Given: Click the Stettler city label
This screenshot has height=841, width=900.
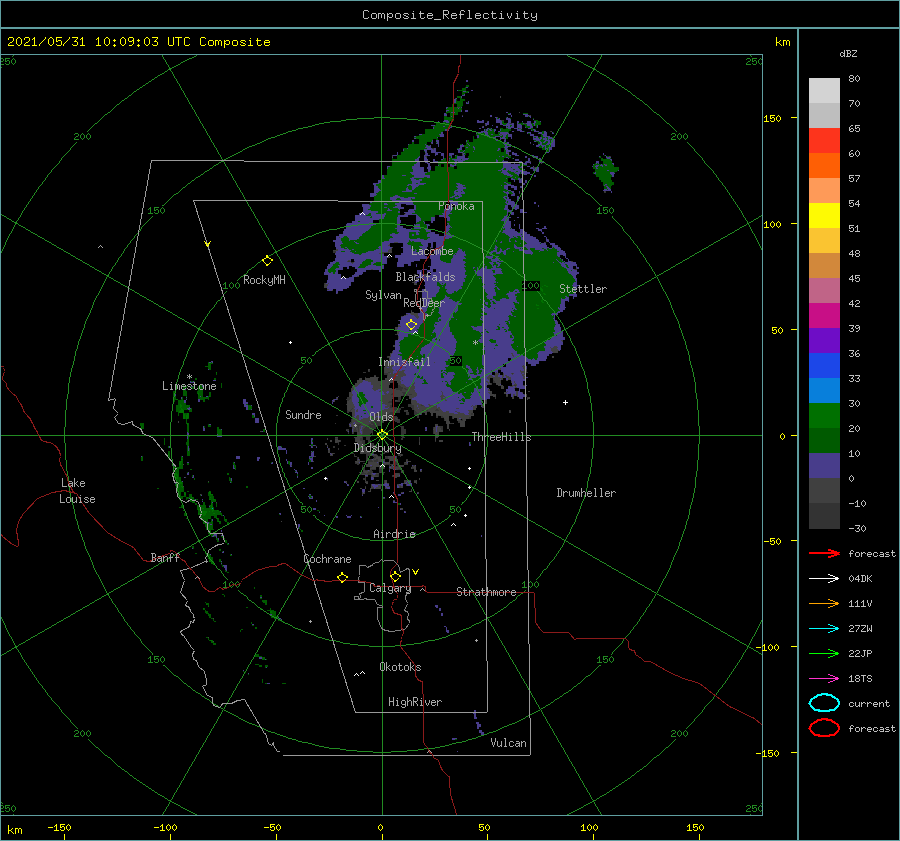Looking at the screenshot, I should [x=583, y=289].
